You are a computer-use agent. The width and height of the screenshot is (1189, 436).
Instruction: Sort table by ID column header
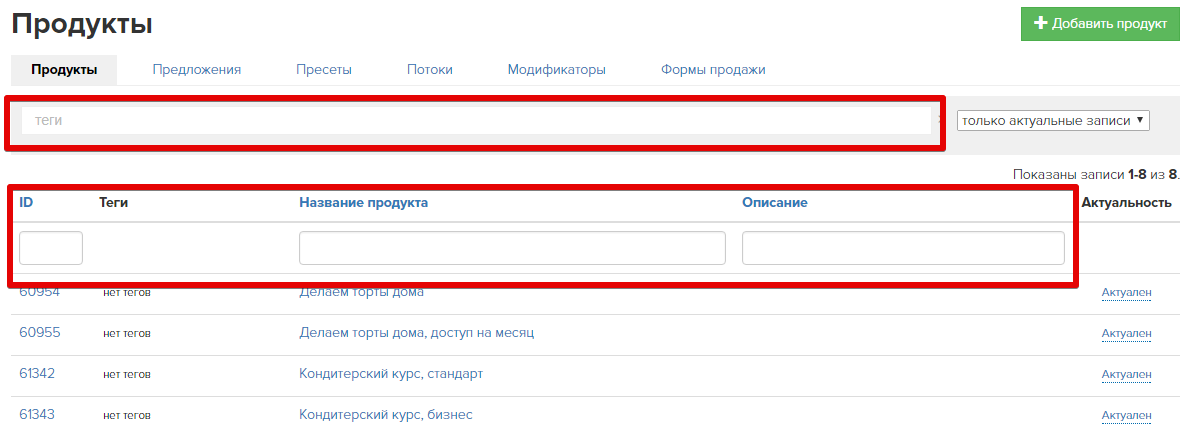point(26,202)
